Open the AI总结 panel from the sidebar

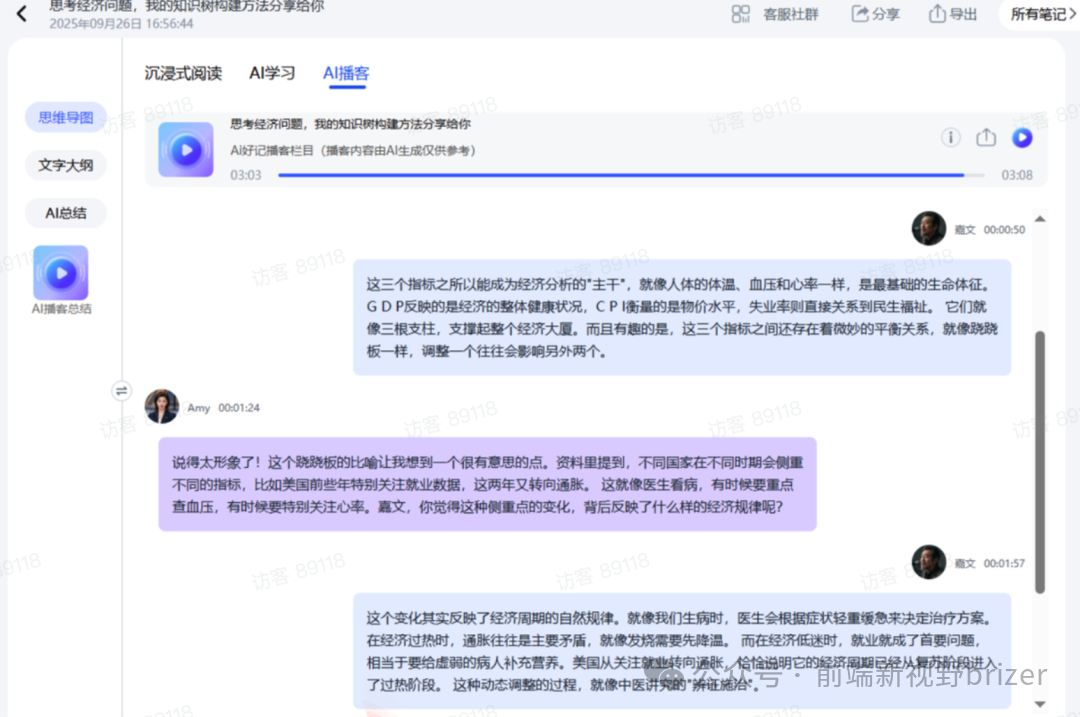(65, 213)
